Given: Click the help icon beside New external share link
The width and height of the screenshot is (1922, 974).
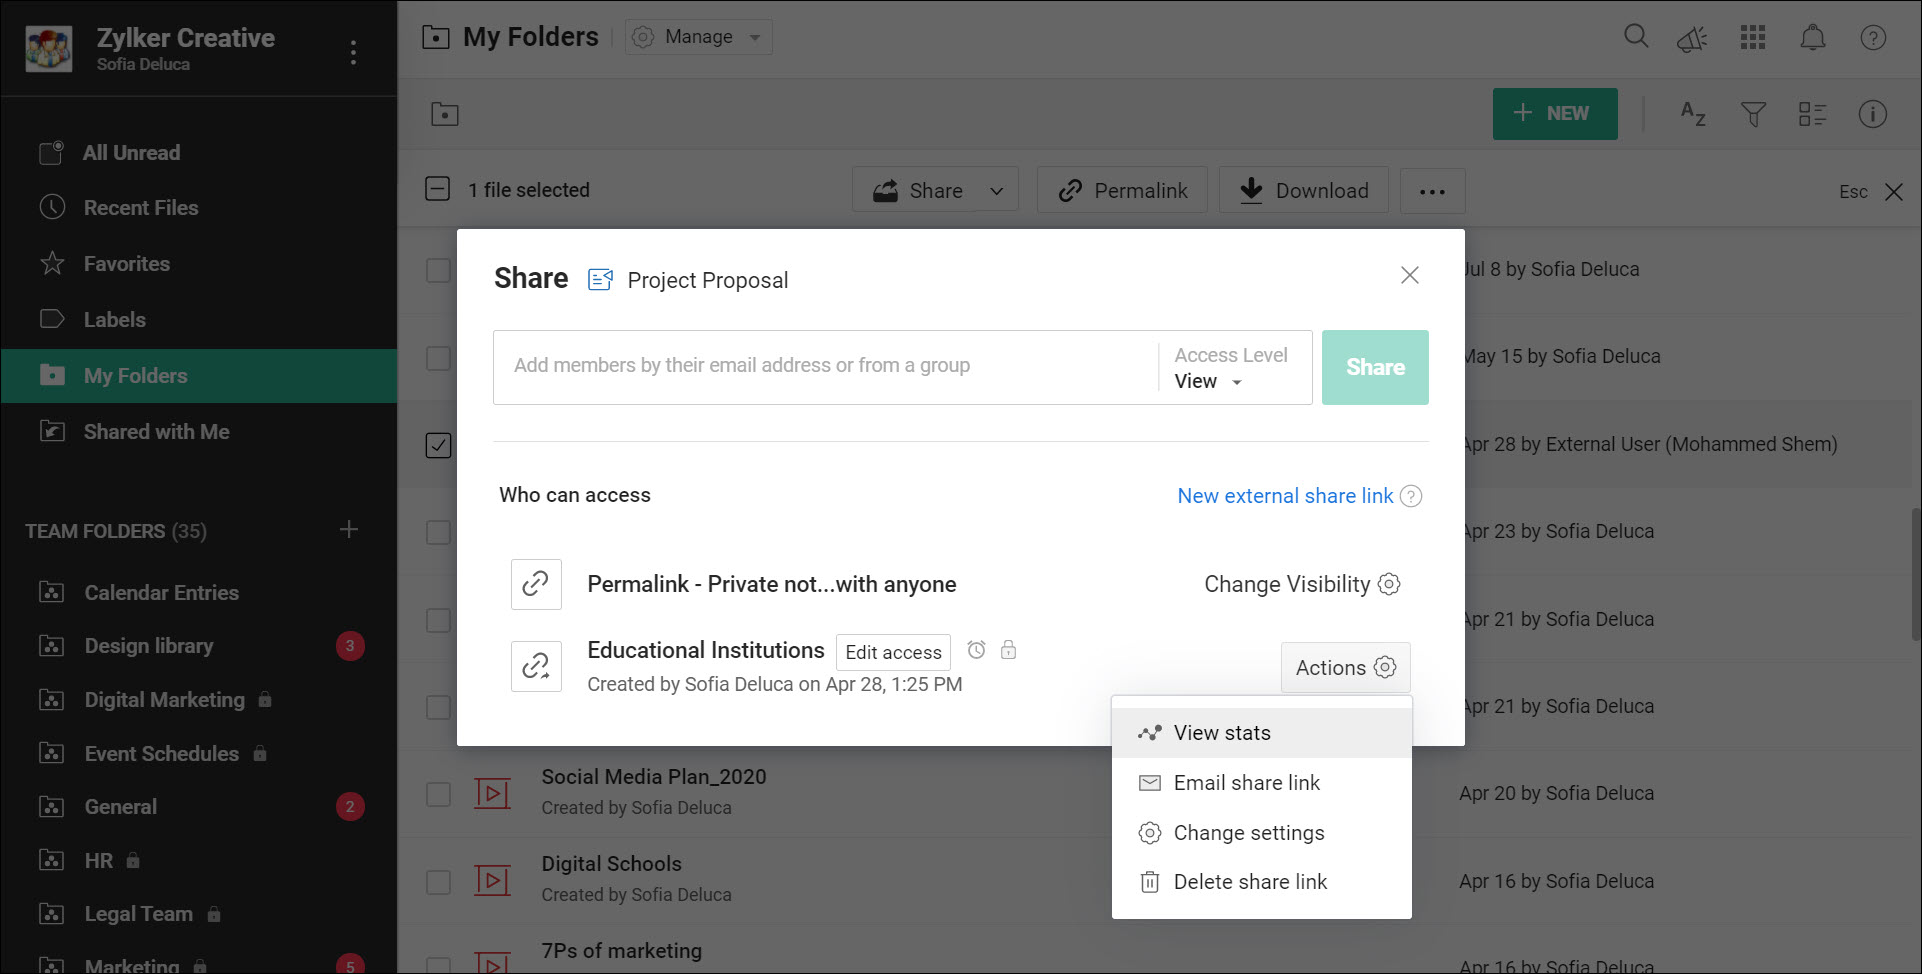Looking at the screenshot, I should pos(1411,496).
